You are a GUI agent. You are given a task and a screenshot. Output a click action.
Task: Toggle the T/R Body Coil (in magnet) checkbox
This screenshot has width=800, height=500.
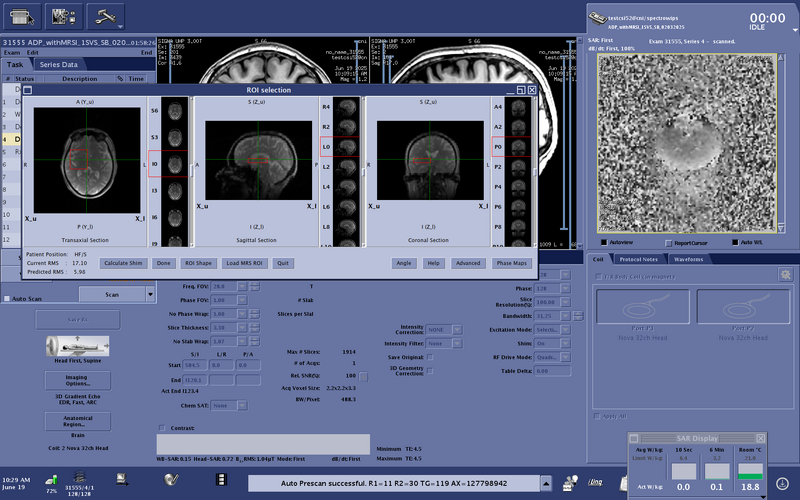pyautogui.click(x=598, y=277)
